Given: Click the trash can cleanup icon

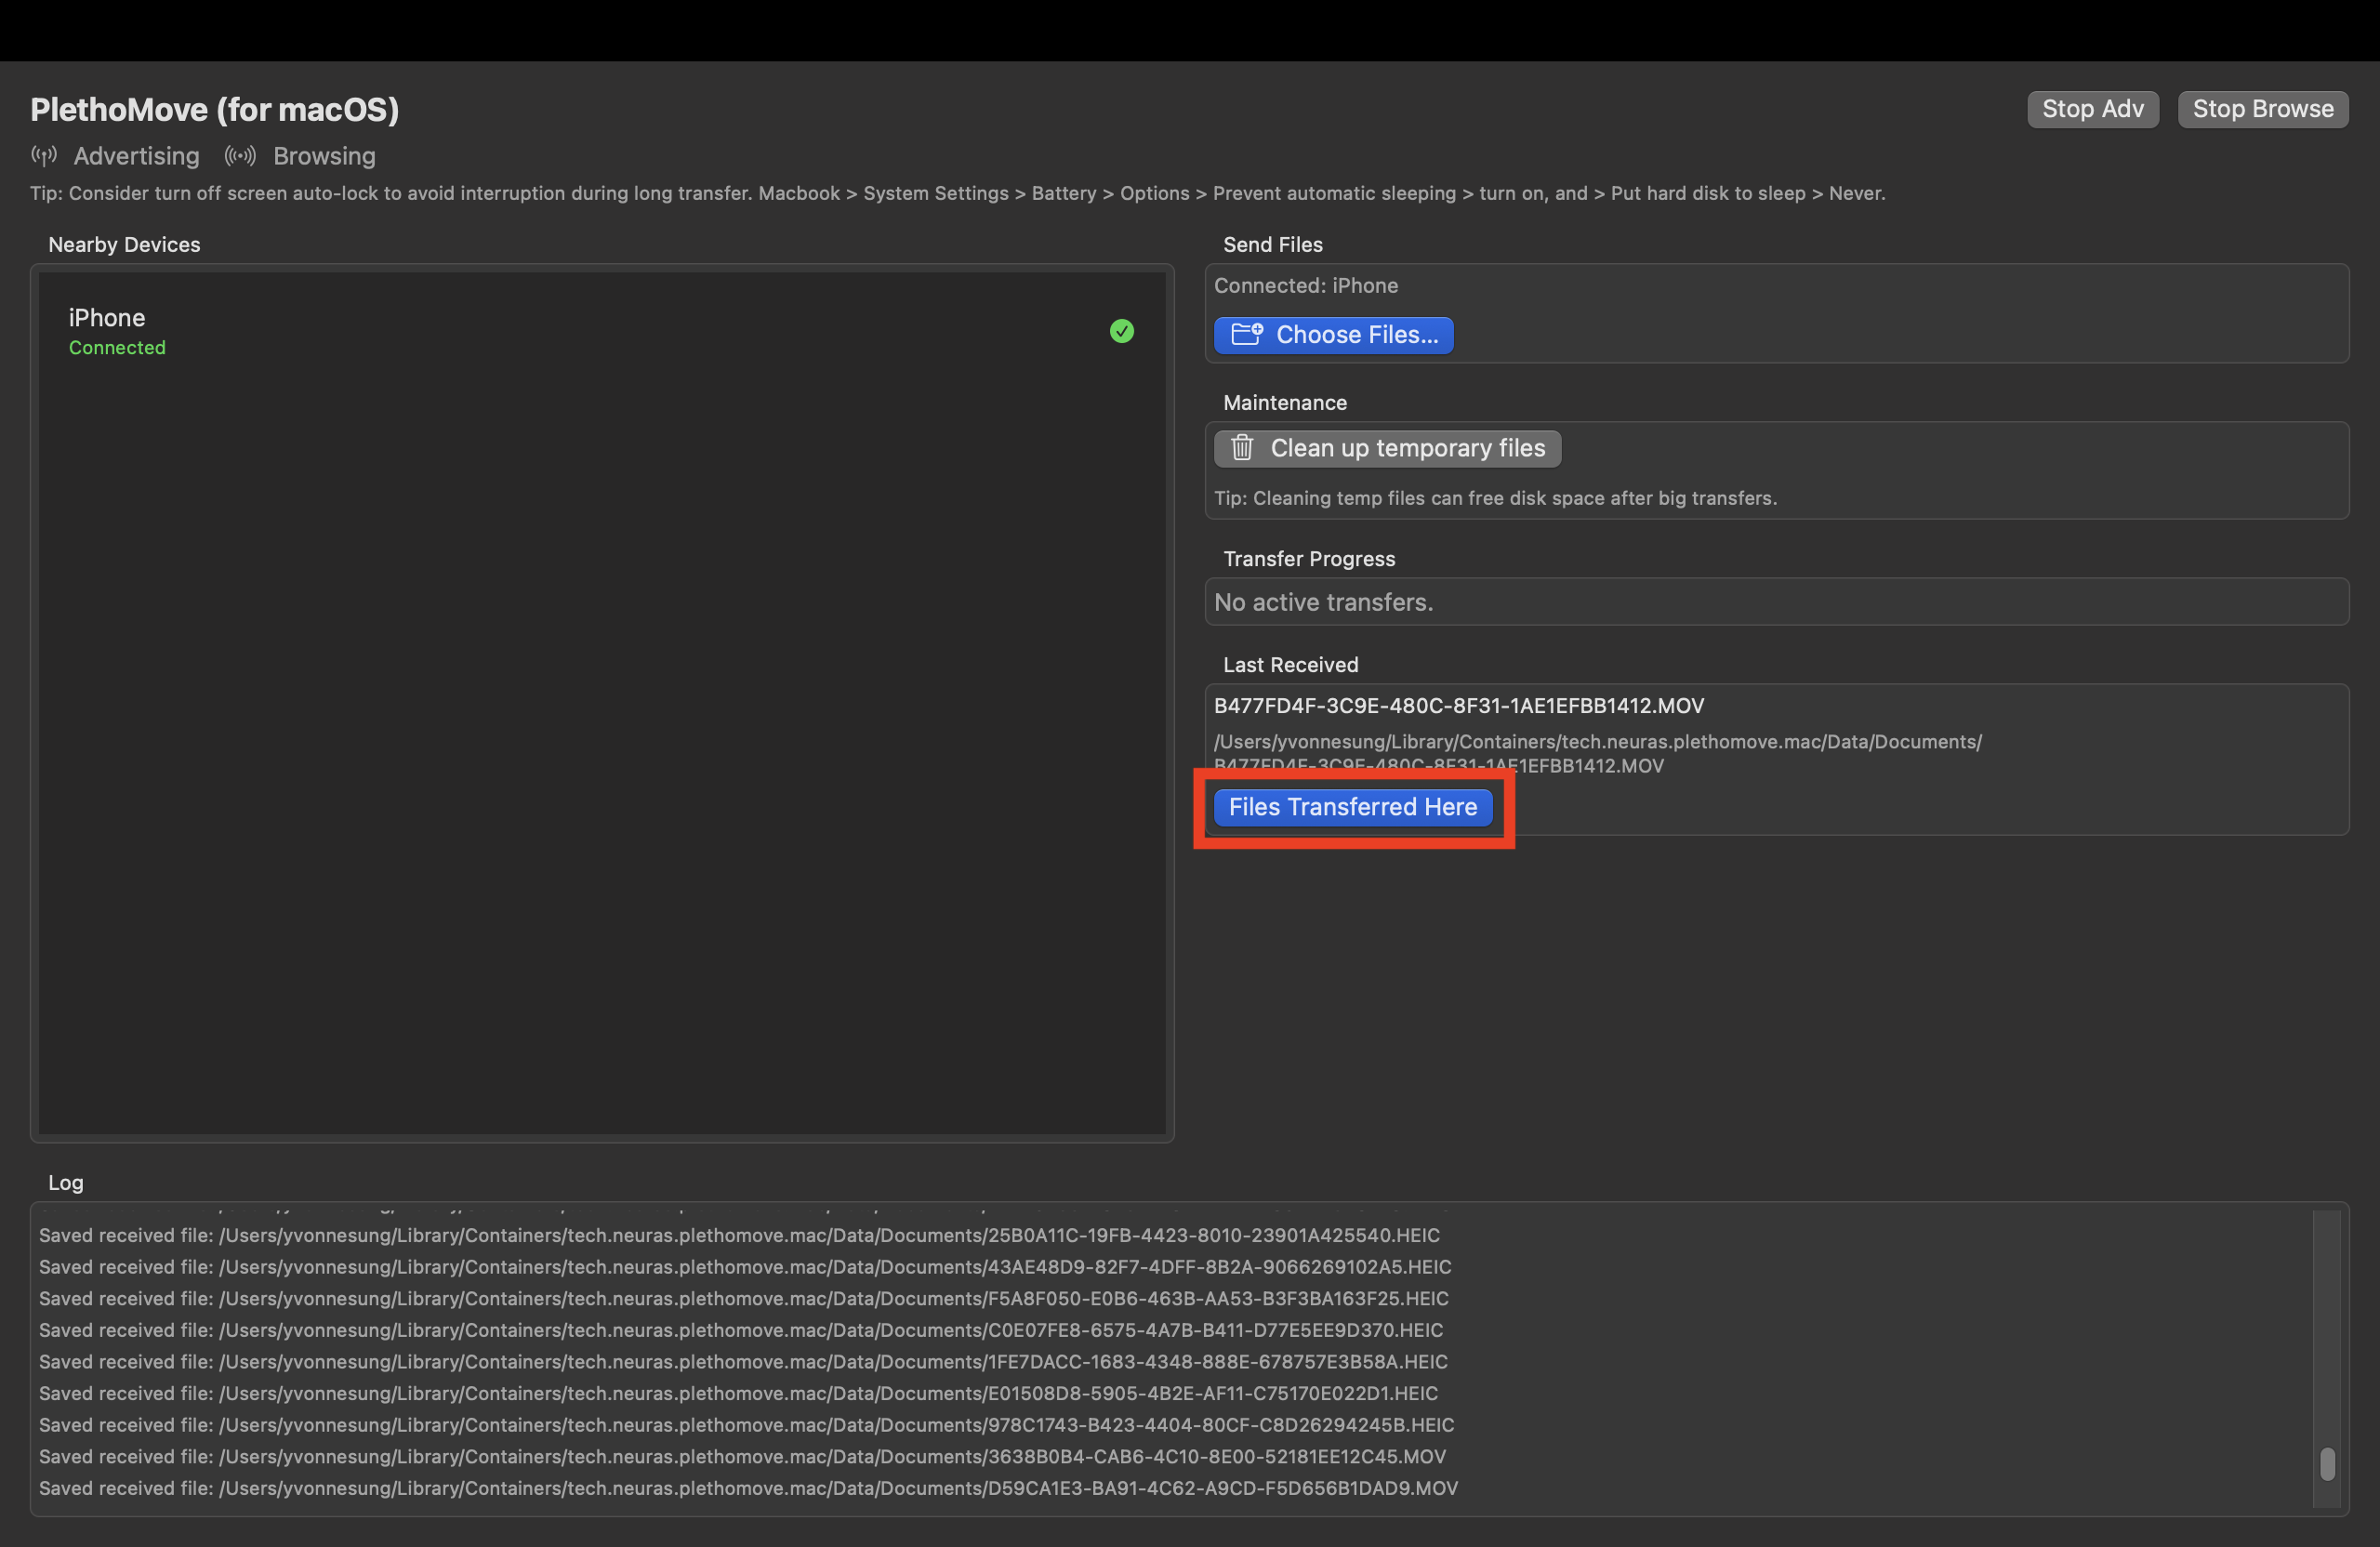Looking at the screenshot, I should [x=1242, y=448].
